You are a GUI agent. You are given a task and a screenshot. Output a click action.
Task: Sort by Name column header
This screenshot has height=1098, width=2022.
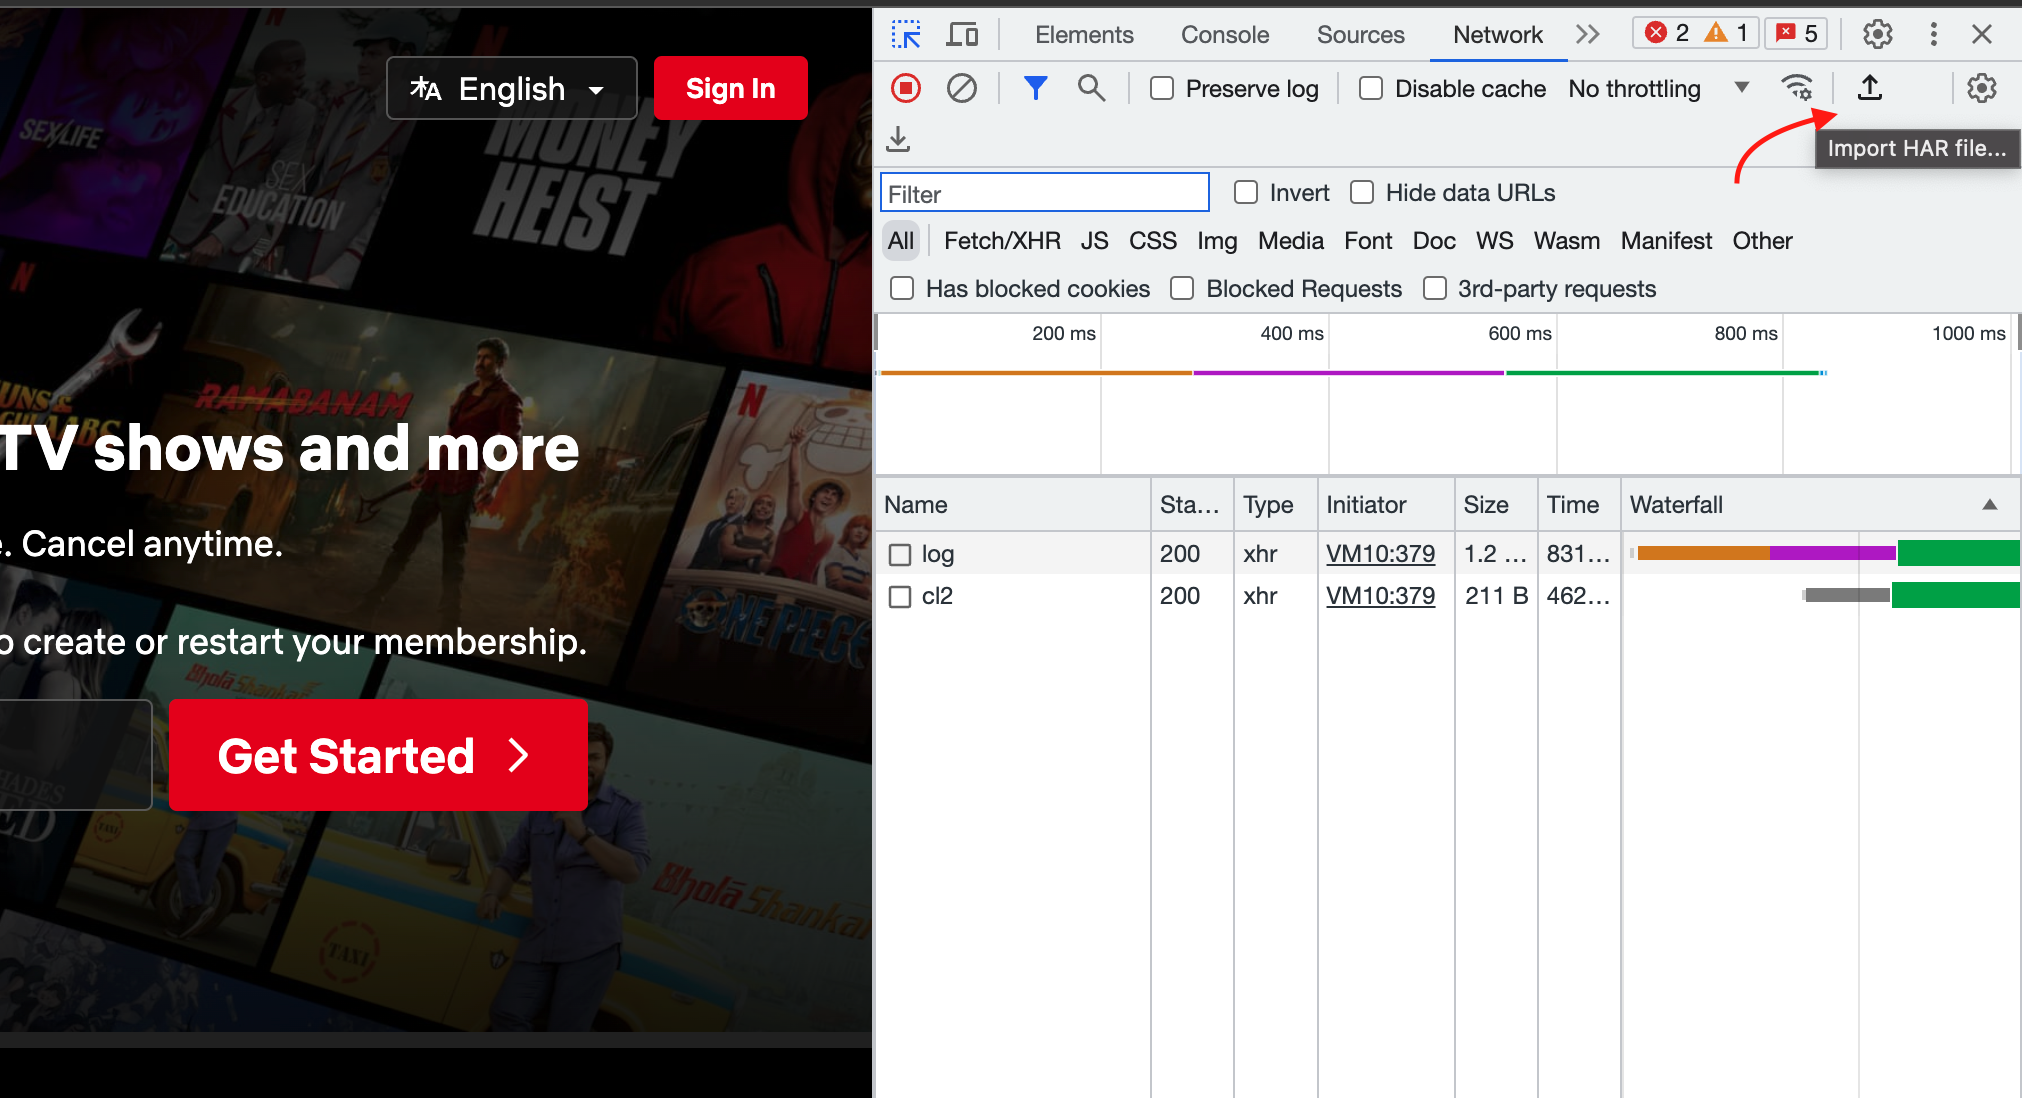tap(1012, 505)
